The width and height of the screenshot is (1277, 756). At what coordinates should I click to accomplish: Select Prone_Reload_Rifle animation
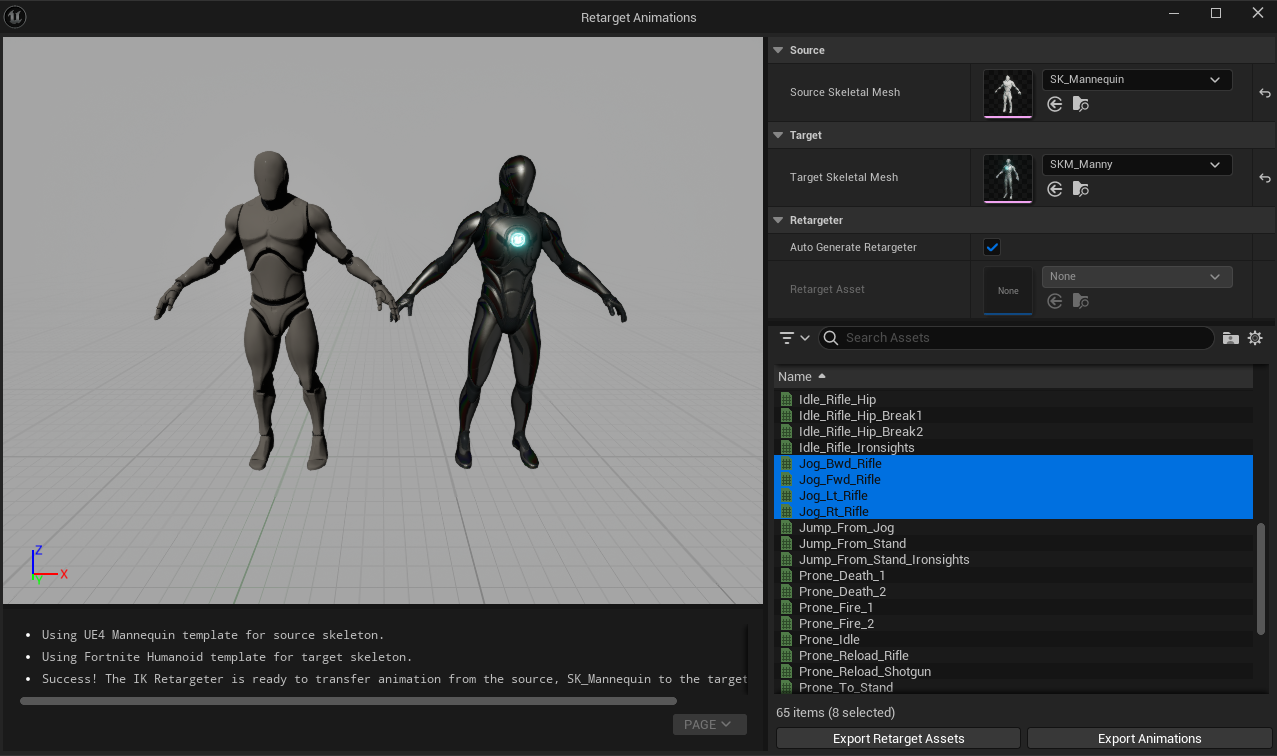coord(1013,656)
